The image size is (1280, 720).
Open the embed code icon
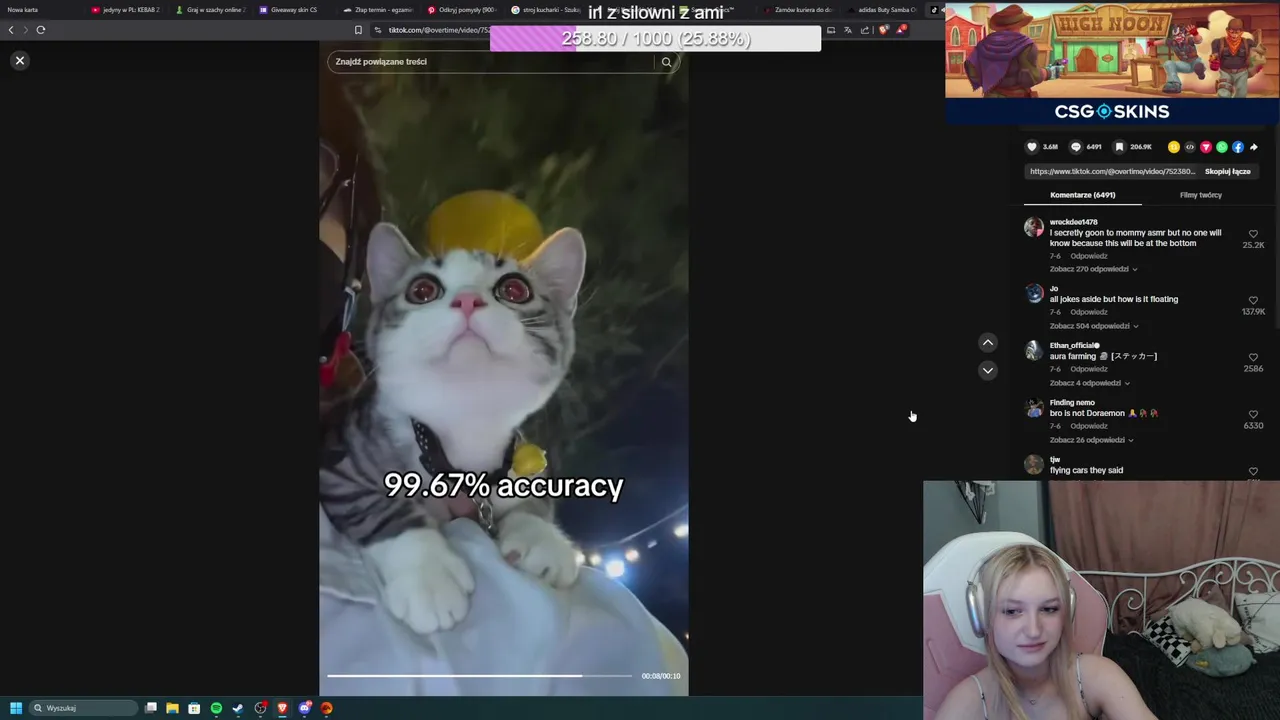coord(1190,147)
